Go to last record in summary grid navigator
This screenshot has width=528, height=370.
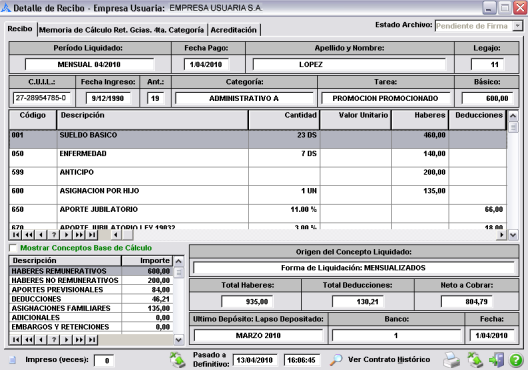[x=92, y=339]
